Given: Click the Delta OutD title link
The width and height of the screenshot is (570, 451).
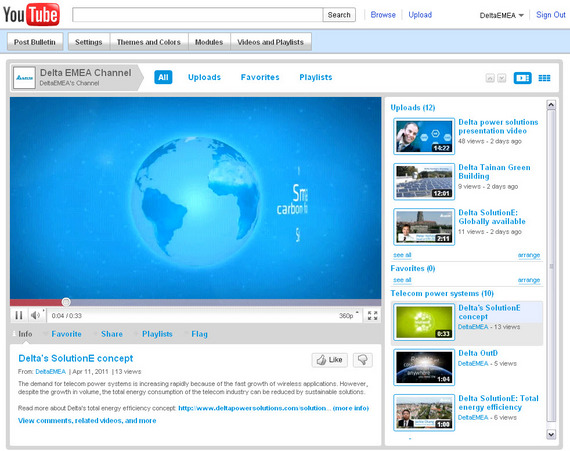Looking at the screenshot, I should tap(478, 353).
